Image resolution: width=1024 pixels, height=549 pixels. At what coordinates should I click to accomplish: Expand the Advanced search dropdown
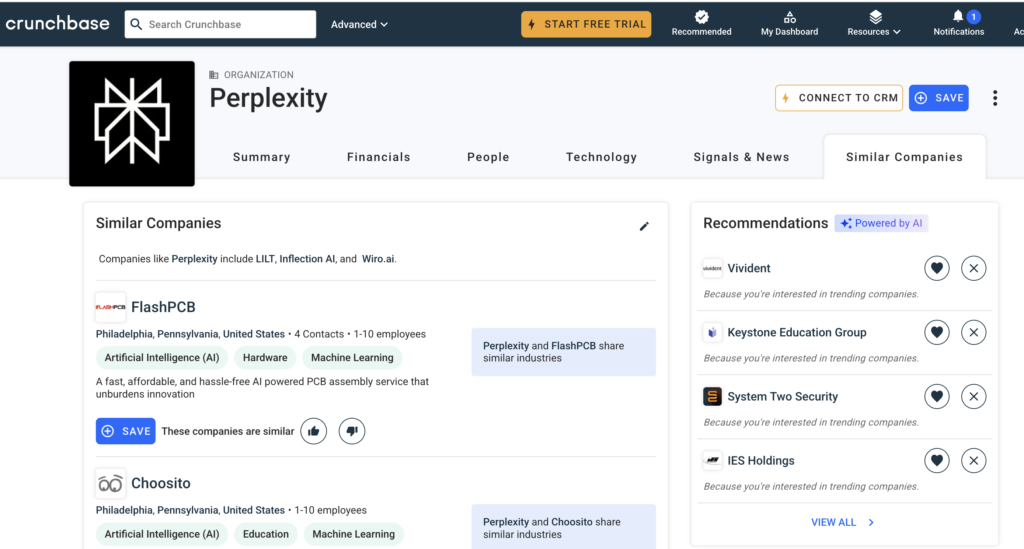click(359, 24)
